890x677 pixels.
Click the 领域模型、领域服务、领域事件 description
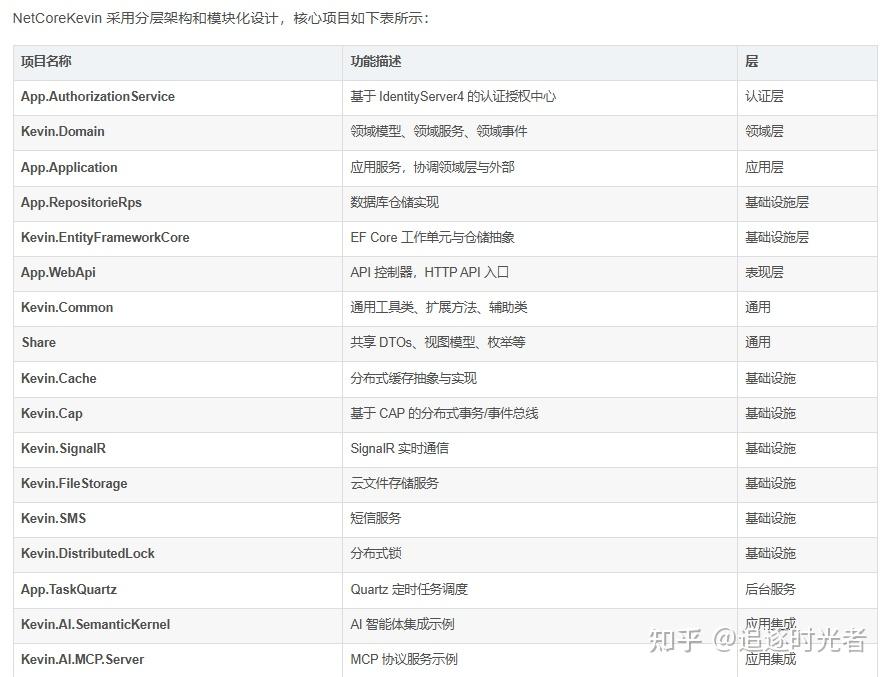click(x=439, y=132)
